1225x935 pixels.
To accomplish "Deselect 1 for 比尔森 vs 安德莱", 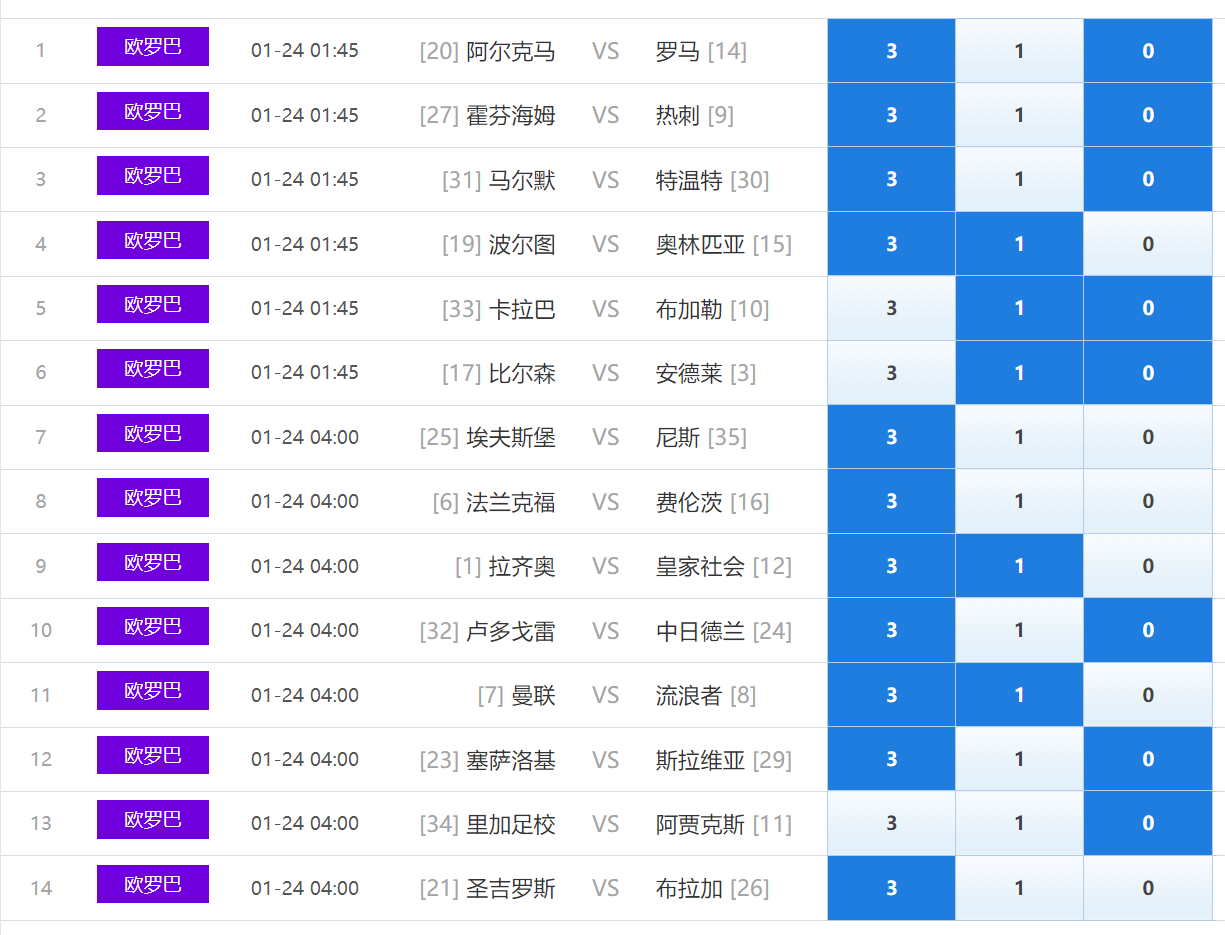I will pyautogui.click(x=1019, y=373).
